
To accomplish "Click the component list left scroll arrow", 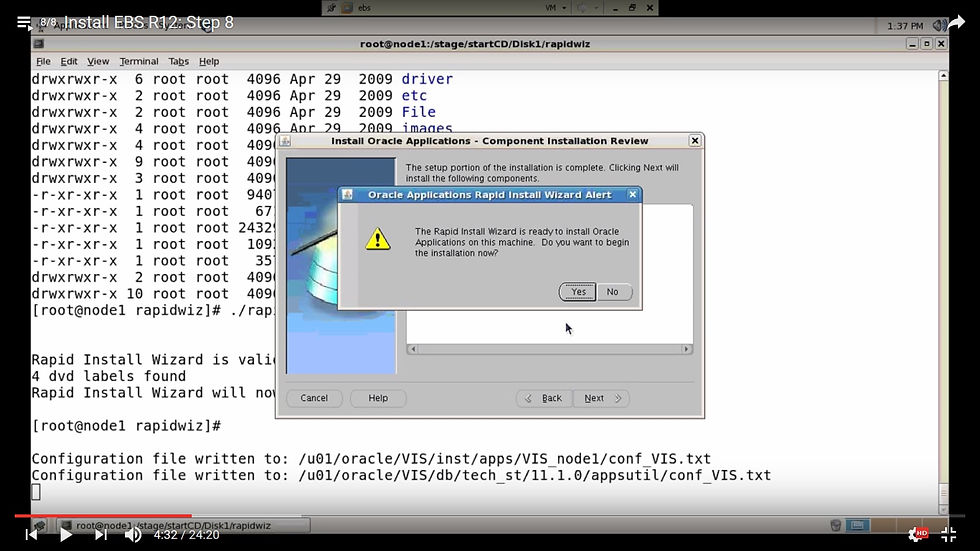I will click(412, 349).
